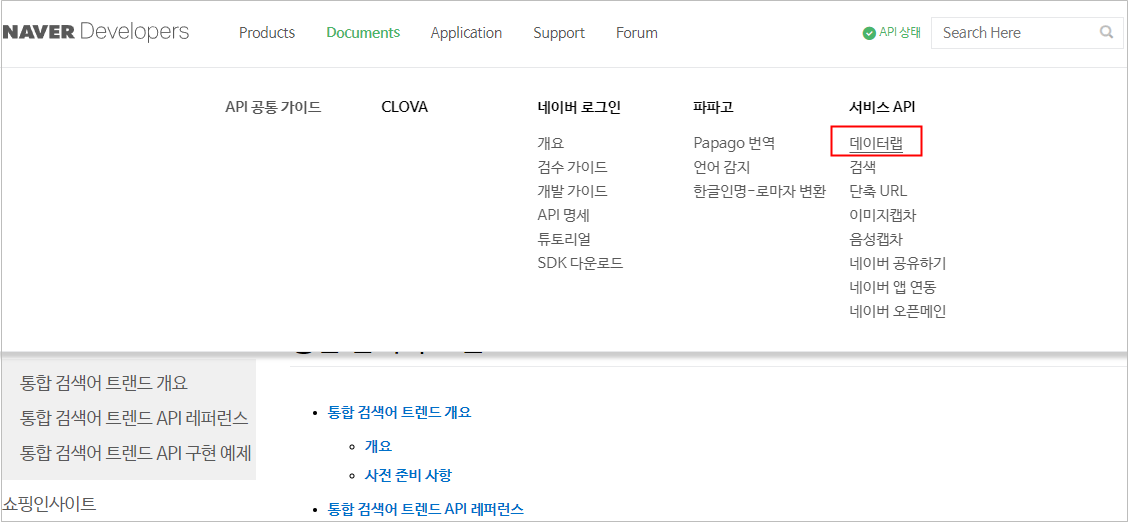The image size is (1128, 522).
Task: Click the 개요 sub-bullet link
Action: click(378, 446)
